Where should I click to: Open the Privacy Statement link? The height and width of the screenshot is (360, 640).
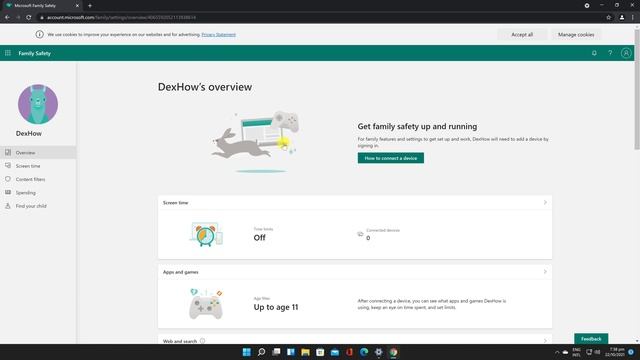218,35
